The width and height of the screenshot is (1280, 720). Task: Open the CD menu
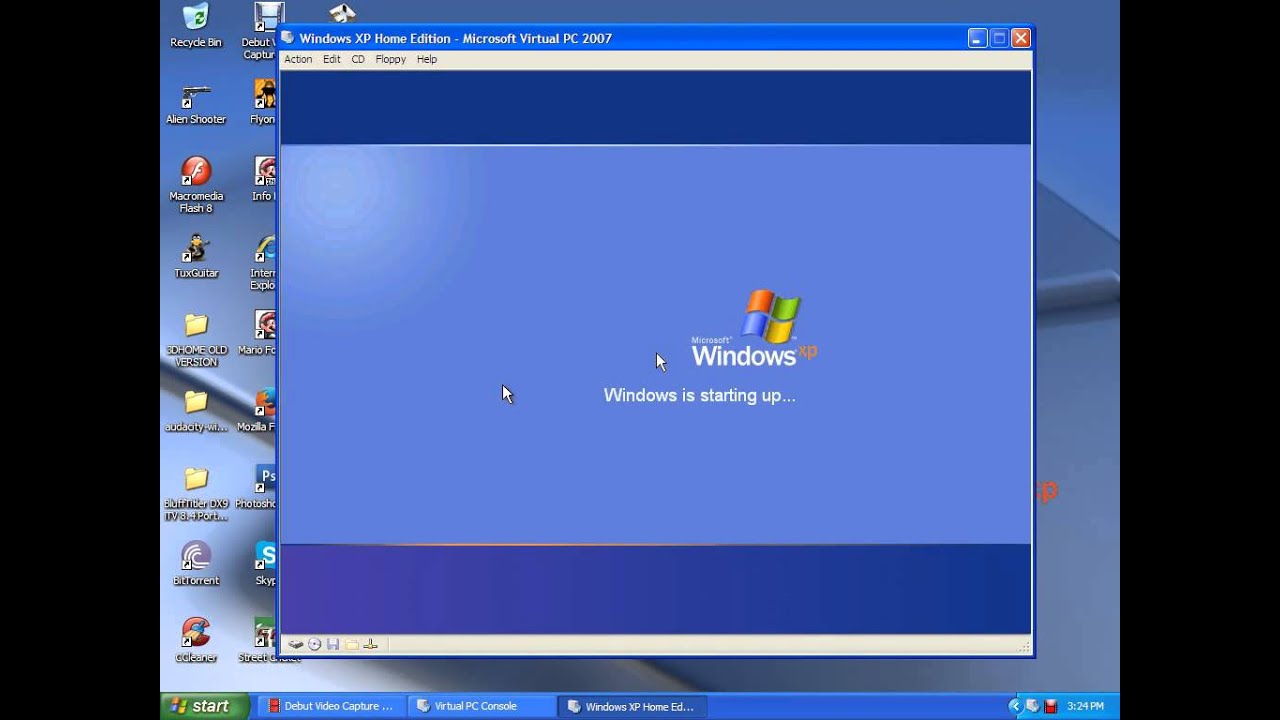358,59
